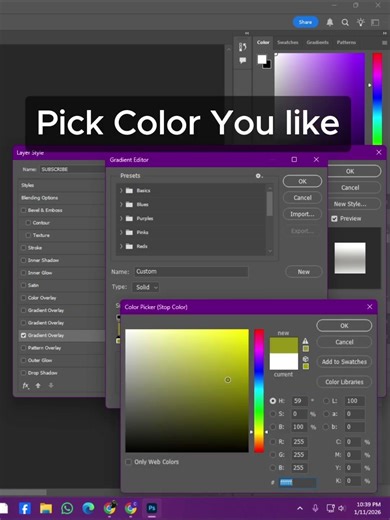The height and width of the screenshot is (520, 390).
Task: Open File Explorer from the taskbar
Action: pyautogui.click(x=46, y=508)
